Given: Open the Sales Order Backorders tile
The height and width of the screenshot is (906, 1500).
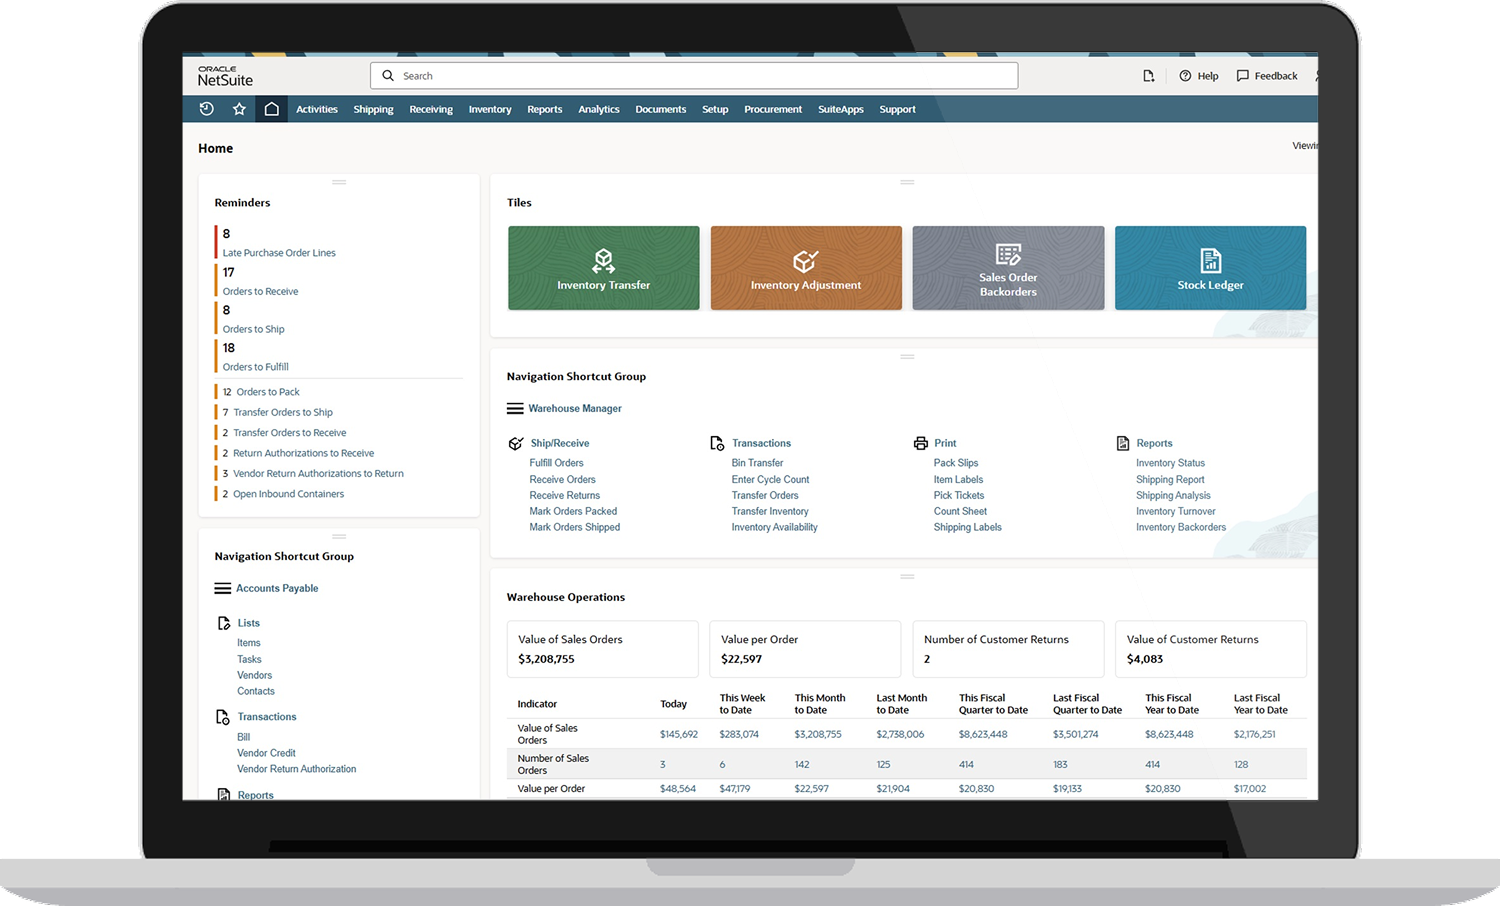Looking at the screenshot, I should [1008, 268].
